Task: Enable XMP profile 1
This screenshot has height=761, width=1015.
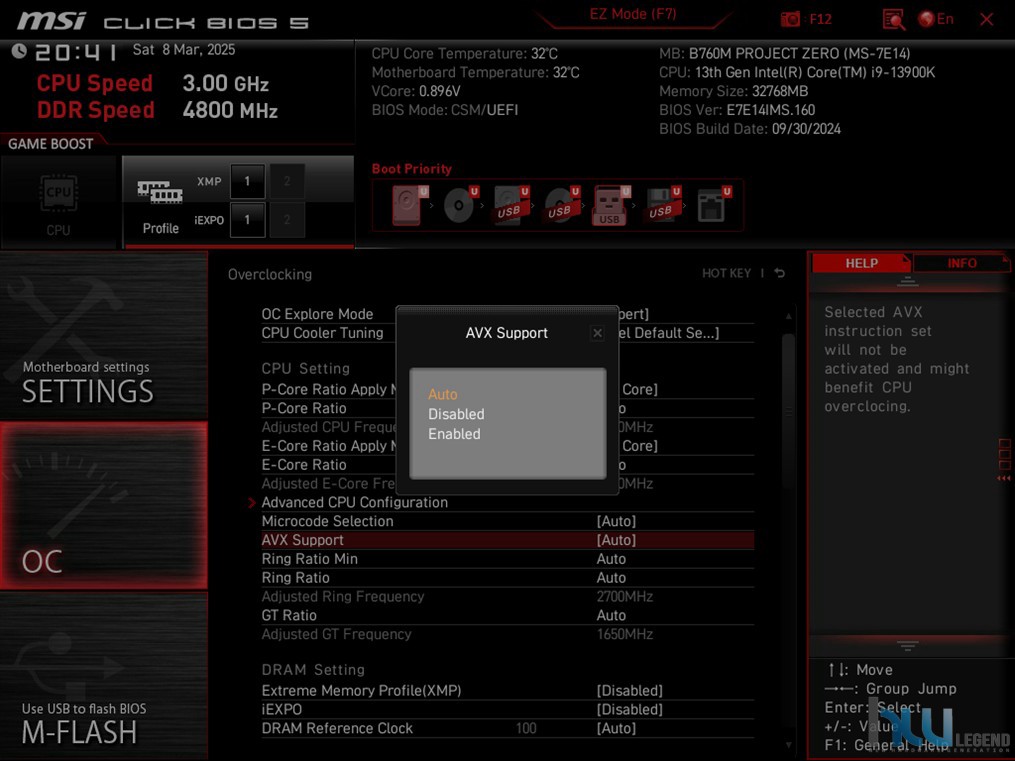Action: pyautogui.click(x=247, y=181)
